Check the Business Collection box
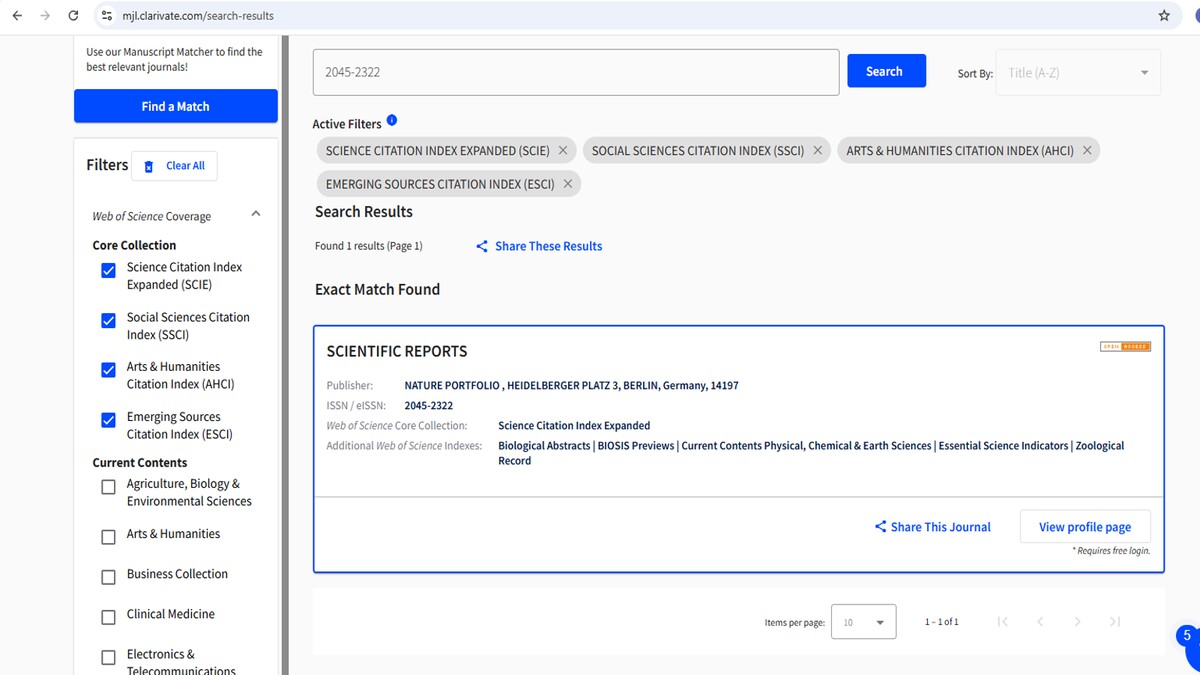 tap(109, 577)
